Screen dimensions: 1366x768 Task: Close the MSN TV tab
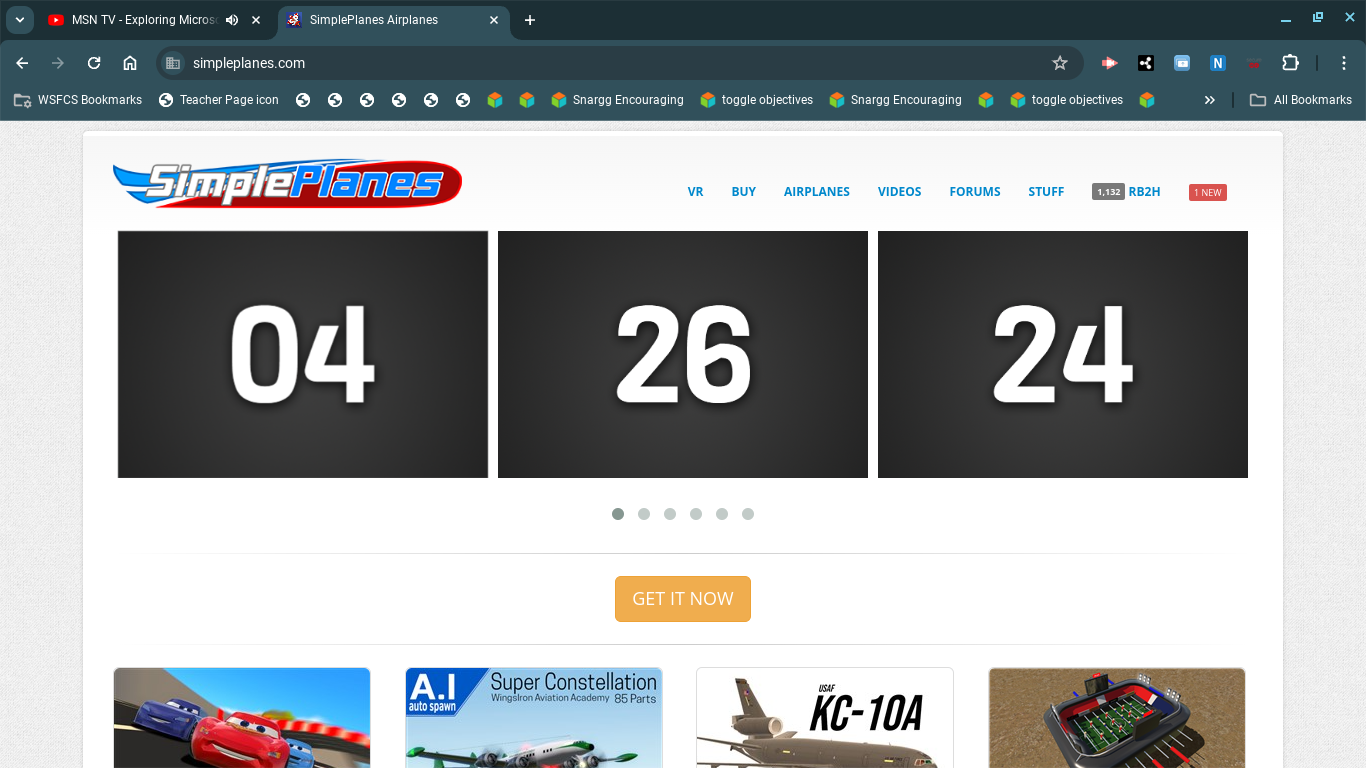pos(256,20)
